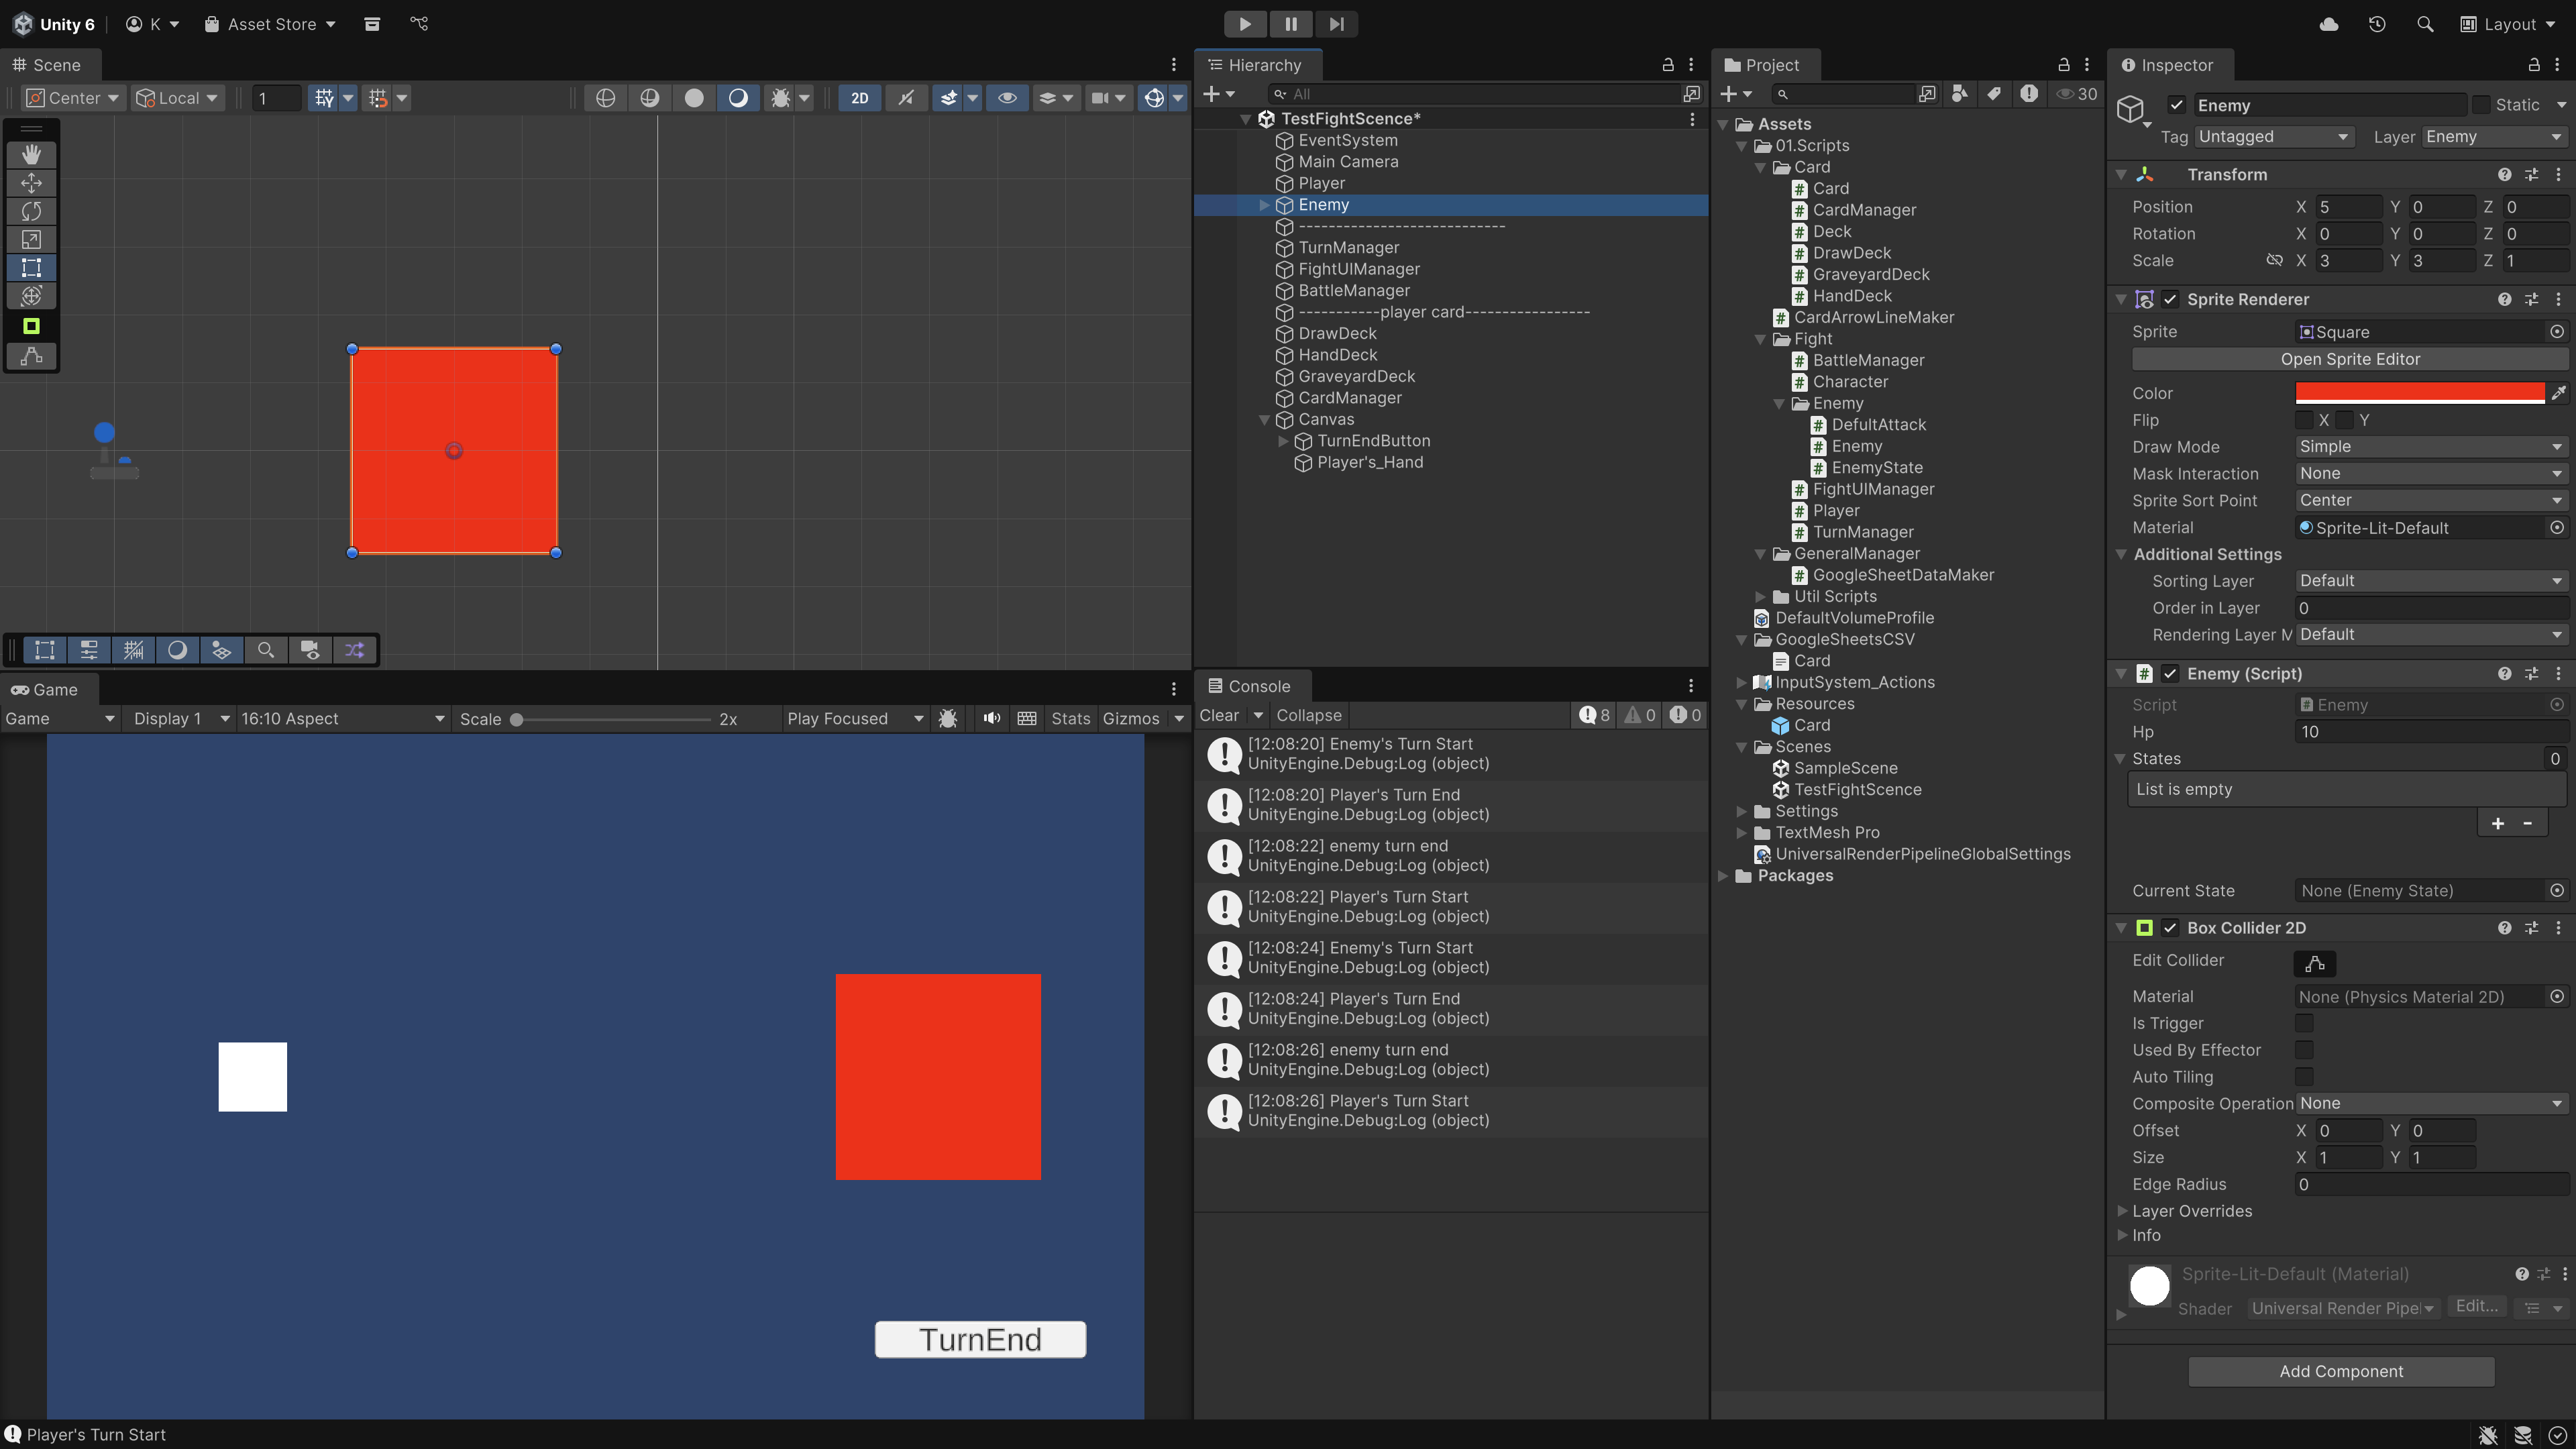Select the Move tool in Scene toolbar

point(31,183)
